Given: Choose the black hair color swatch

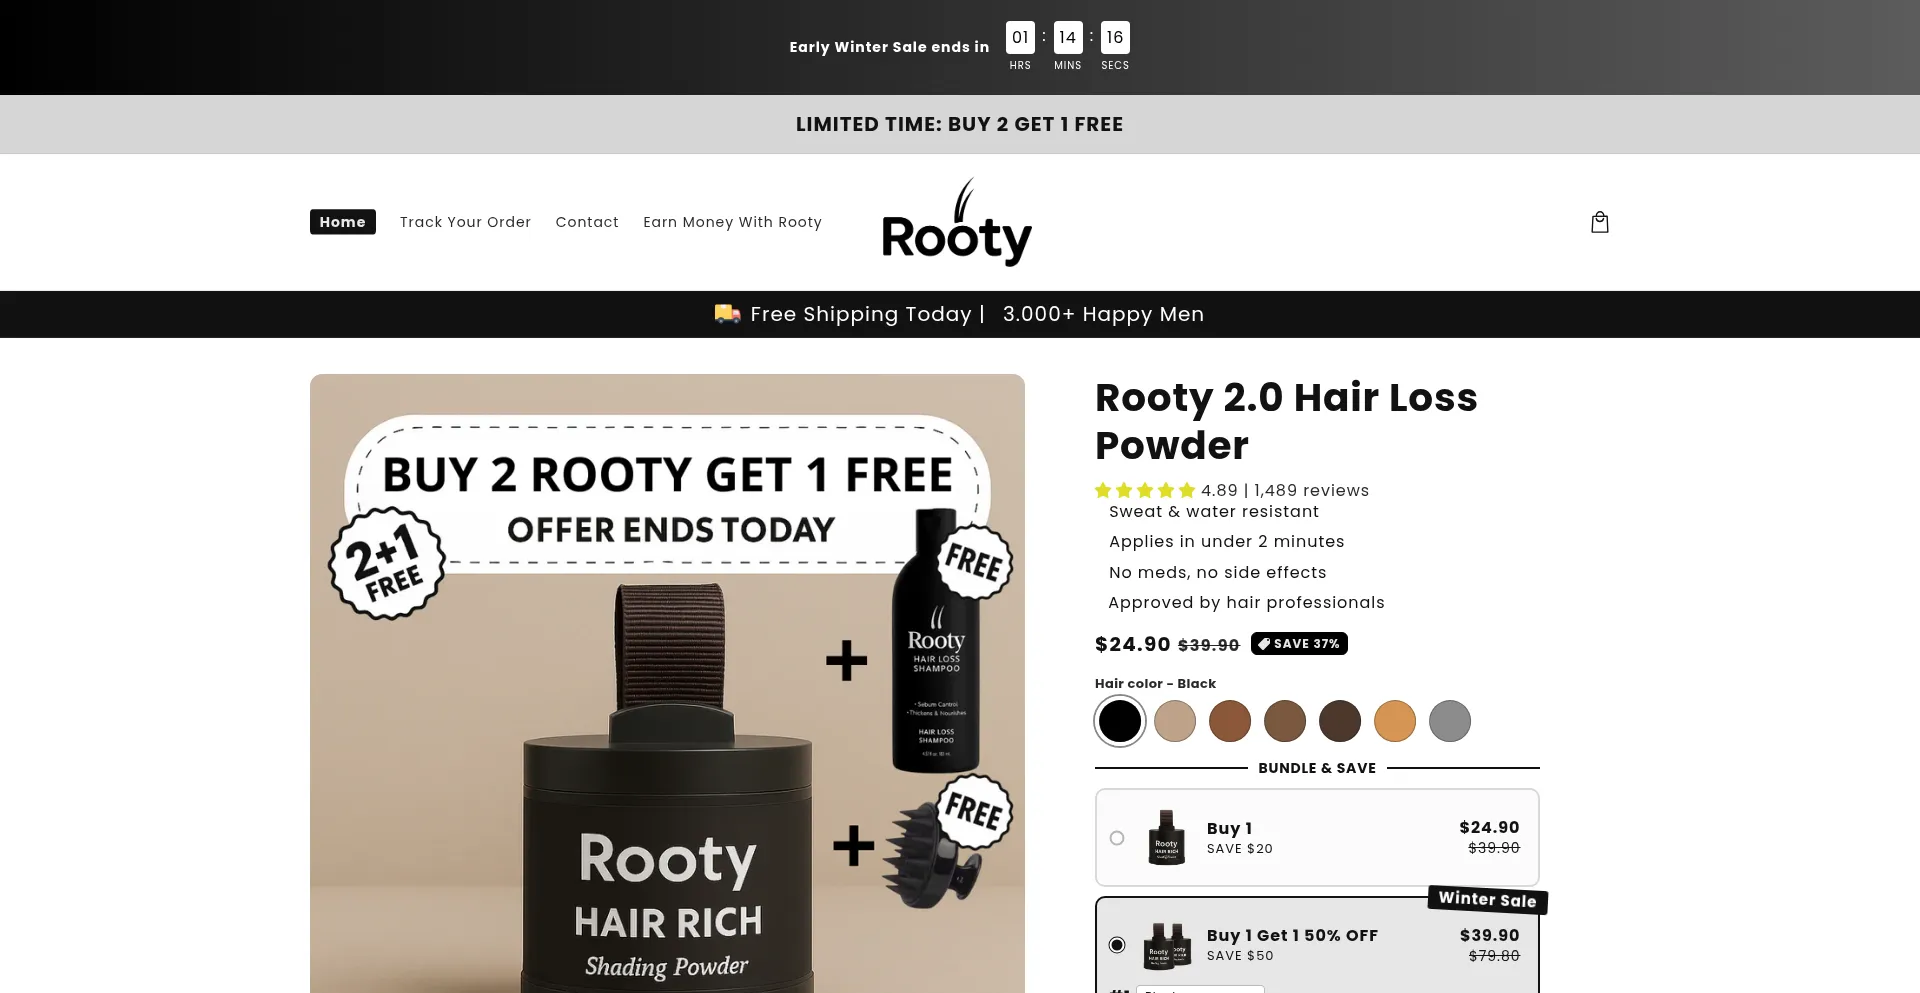Looking at the screenshot, I should pyautogui.click(x=1120, y=721).
